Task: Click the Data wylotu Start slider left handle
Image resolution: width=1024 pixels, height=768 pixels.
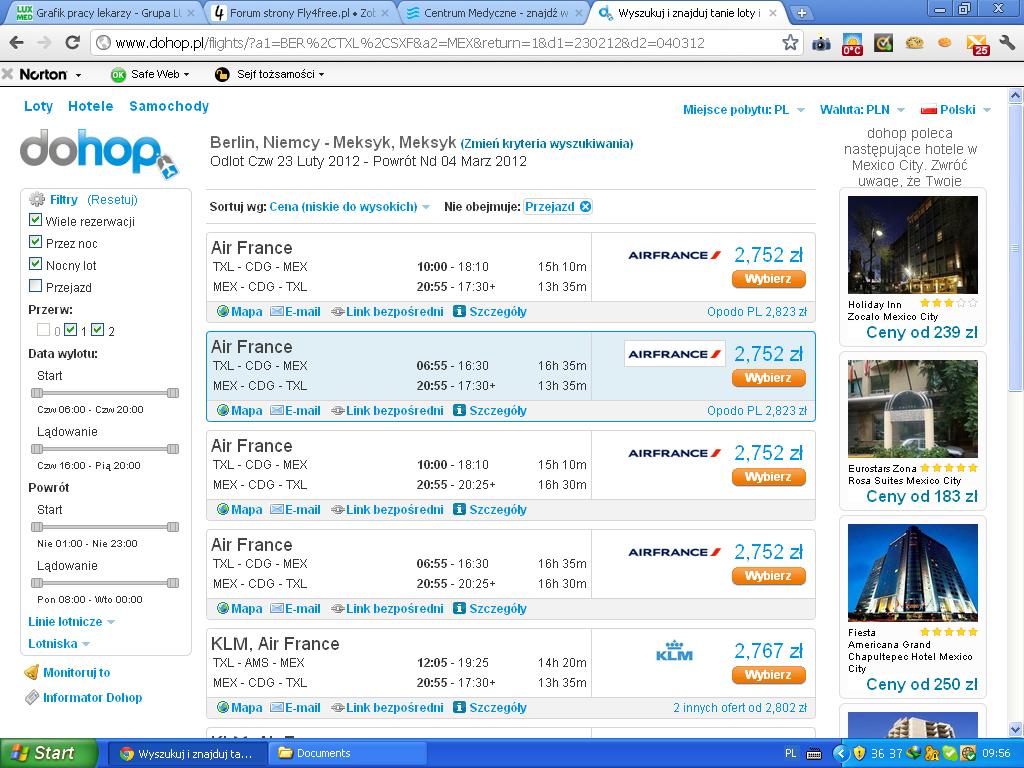Action: coord(37,392)
